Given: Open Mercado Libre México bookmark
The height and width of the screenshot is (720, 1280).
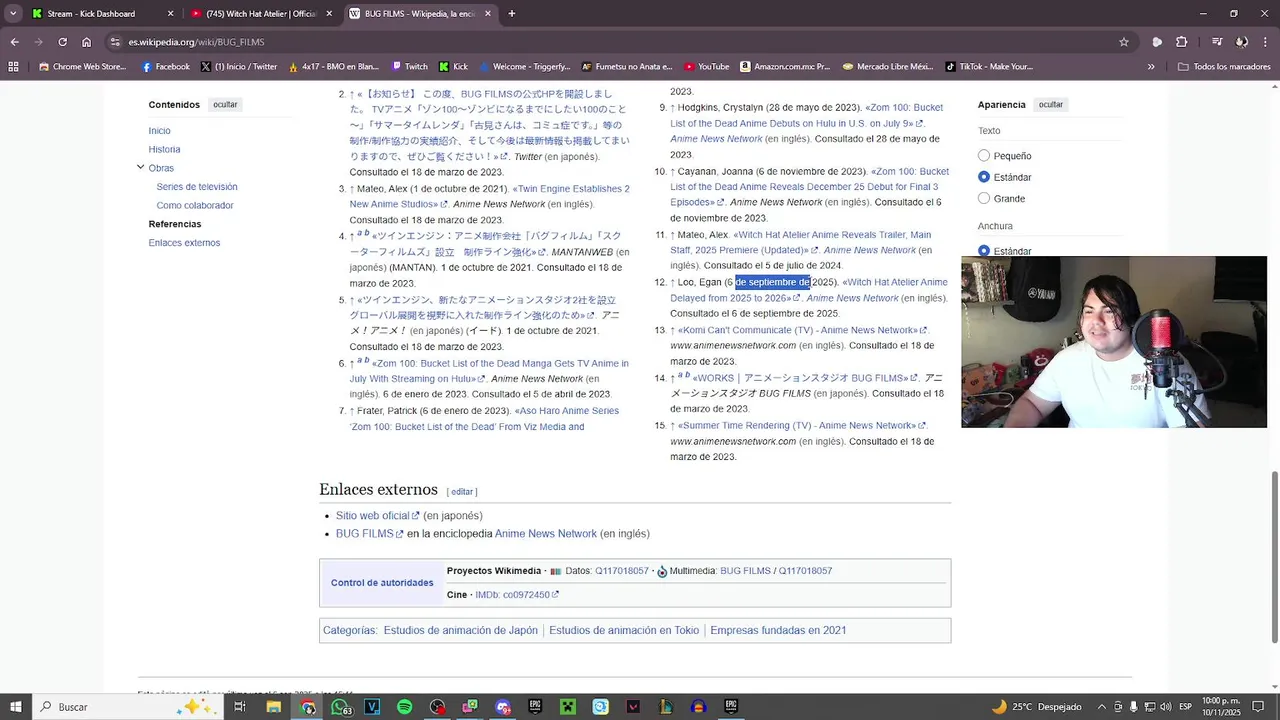Looking at the screenshot, I should pyautogui.click(x=887, y=67).
